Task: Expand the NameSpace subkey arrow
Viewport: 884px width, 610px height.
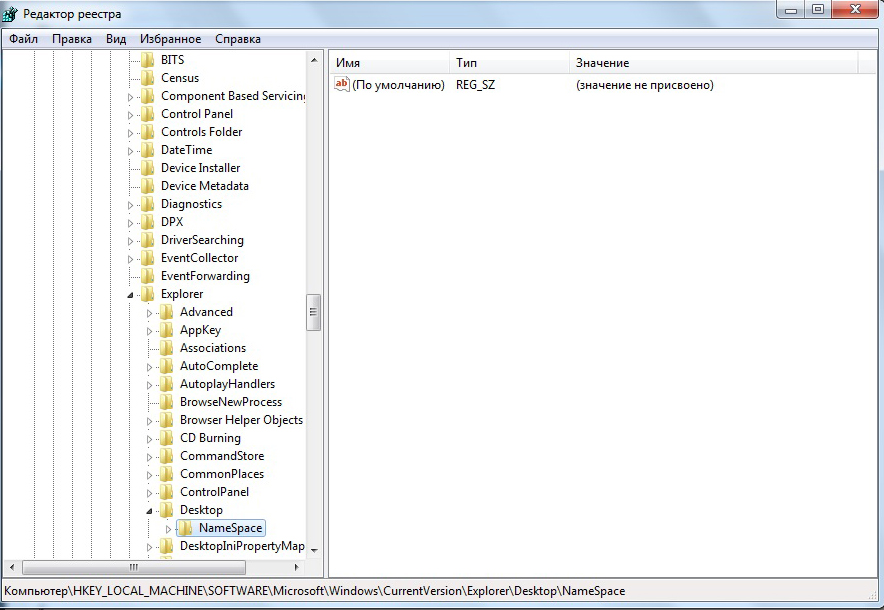Action: (x=168, y=529)
